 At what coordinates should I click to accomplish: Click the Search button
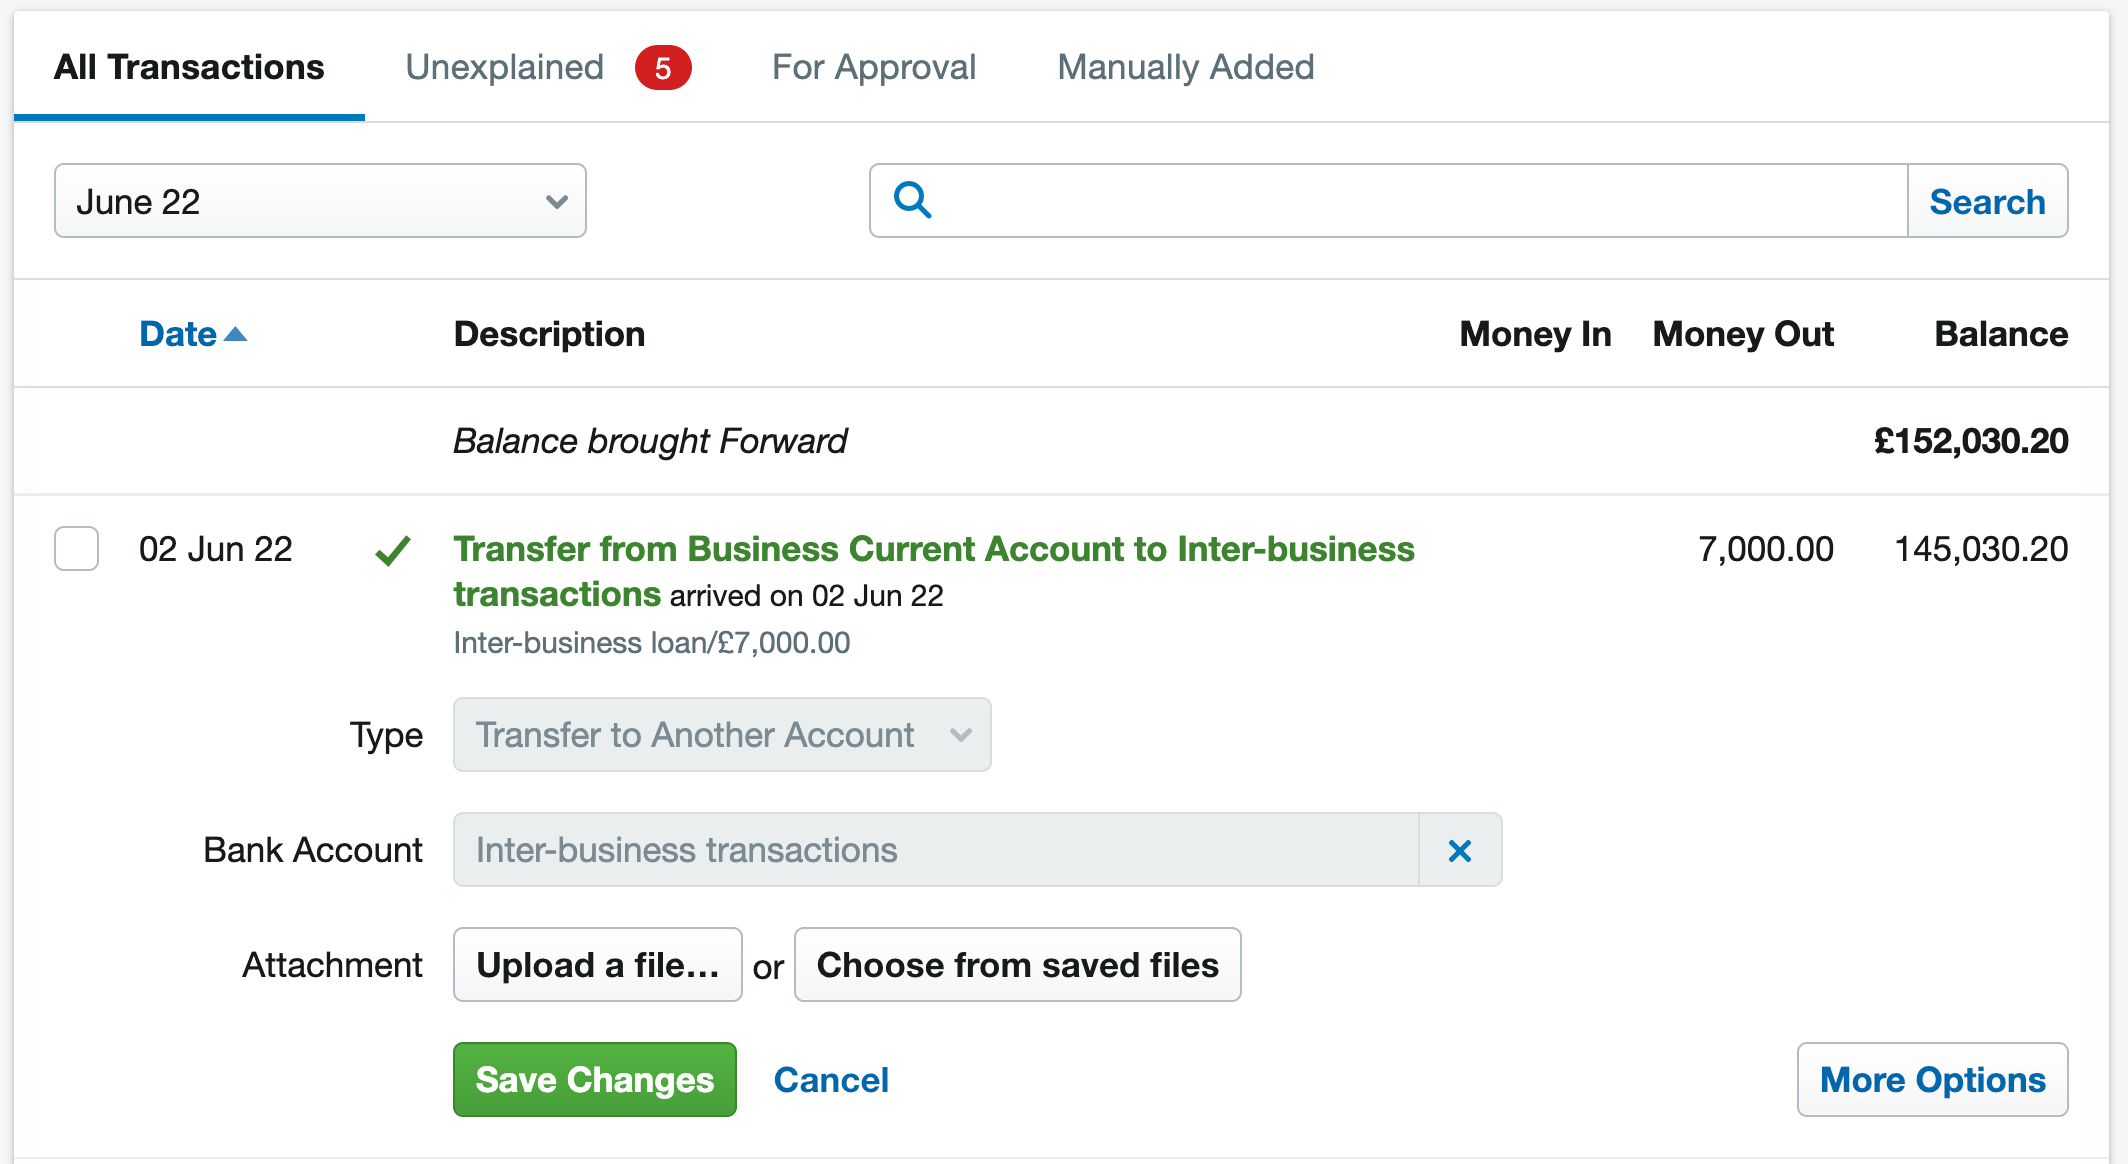(x=1987, y=201)
